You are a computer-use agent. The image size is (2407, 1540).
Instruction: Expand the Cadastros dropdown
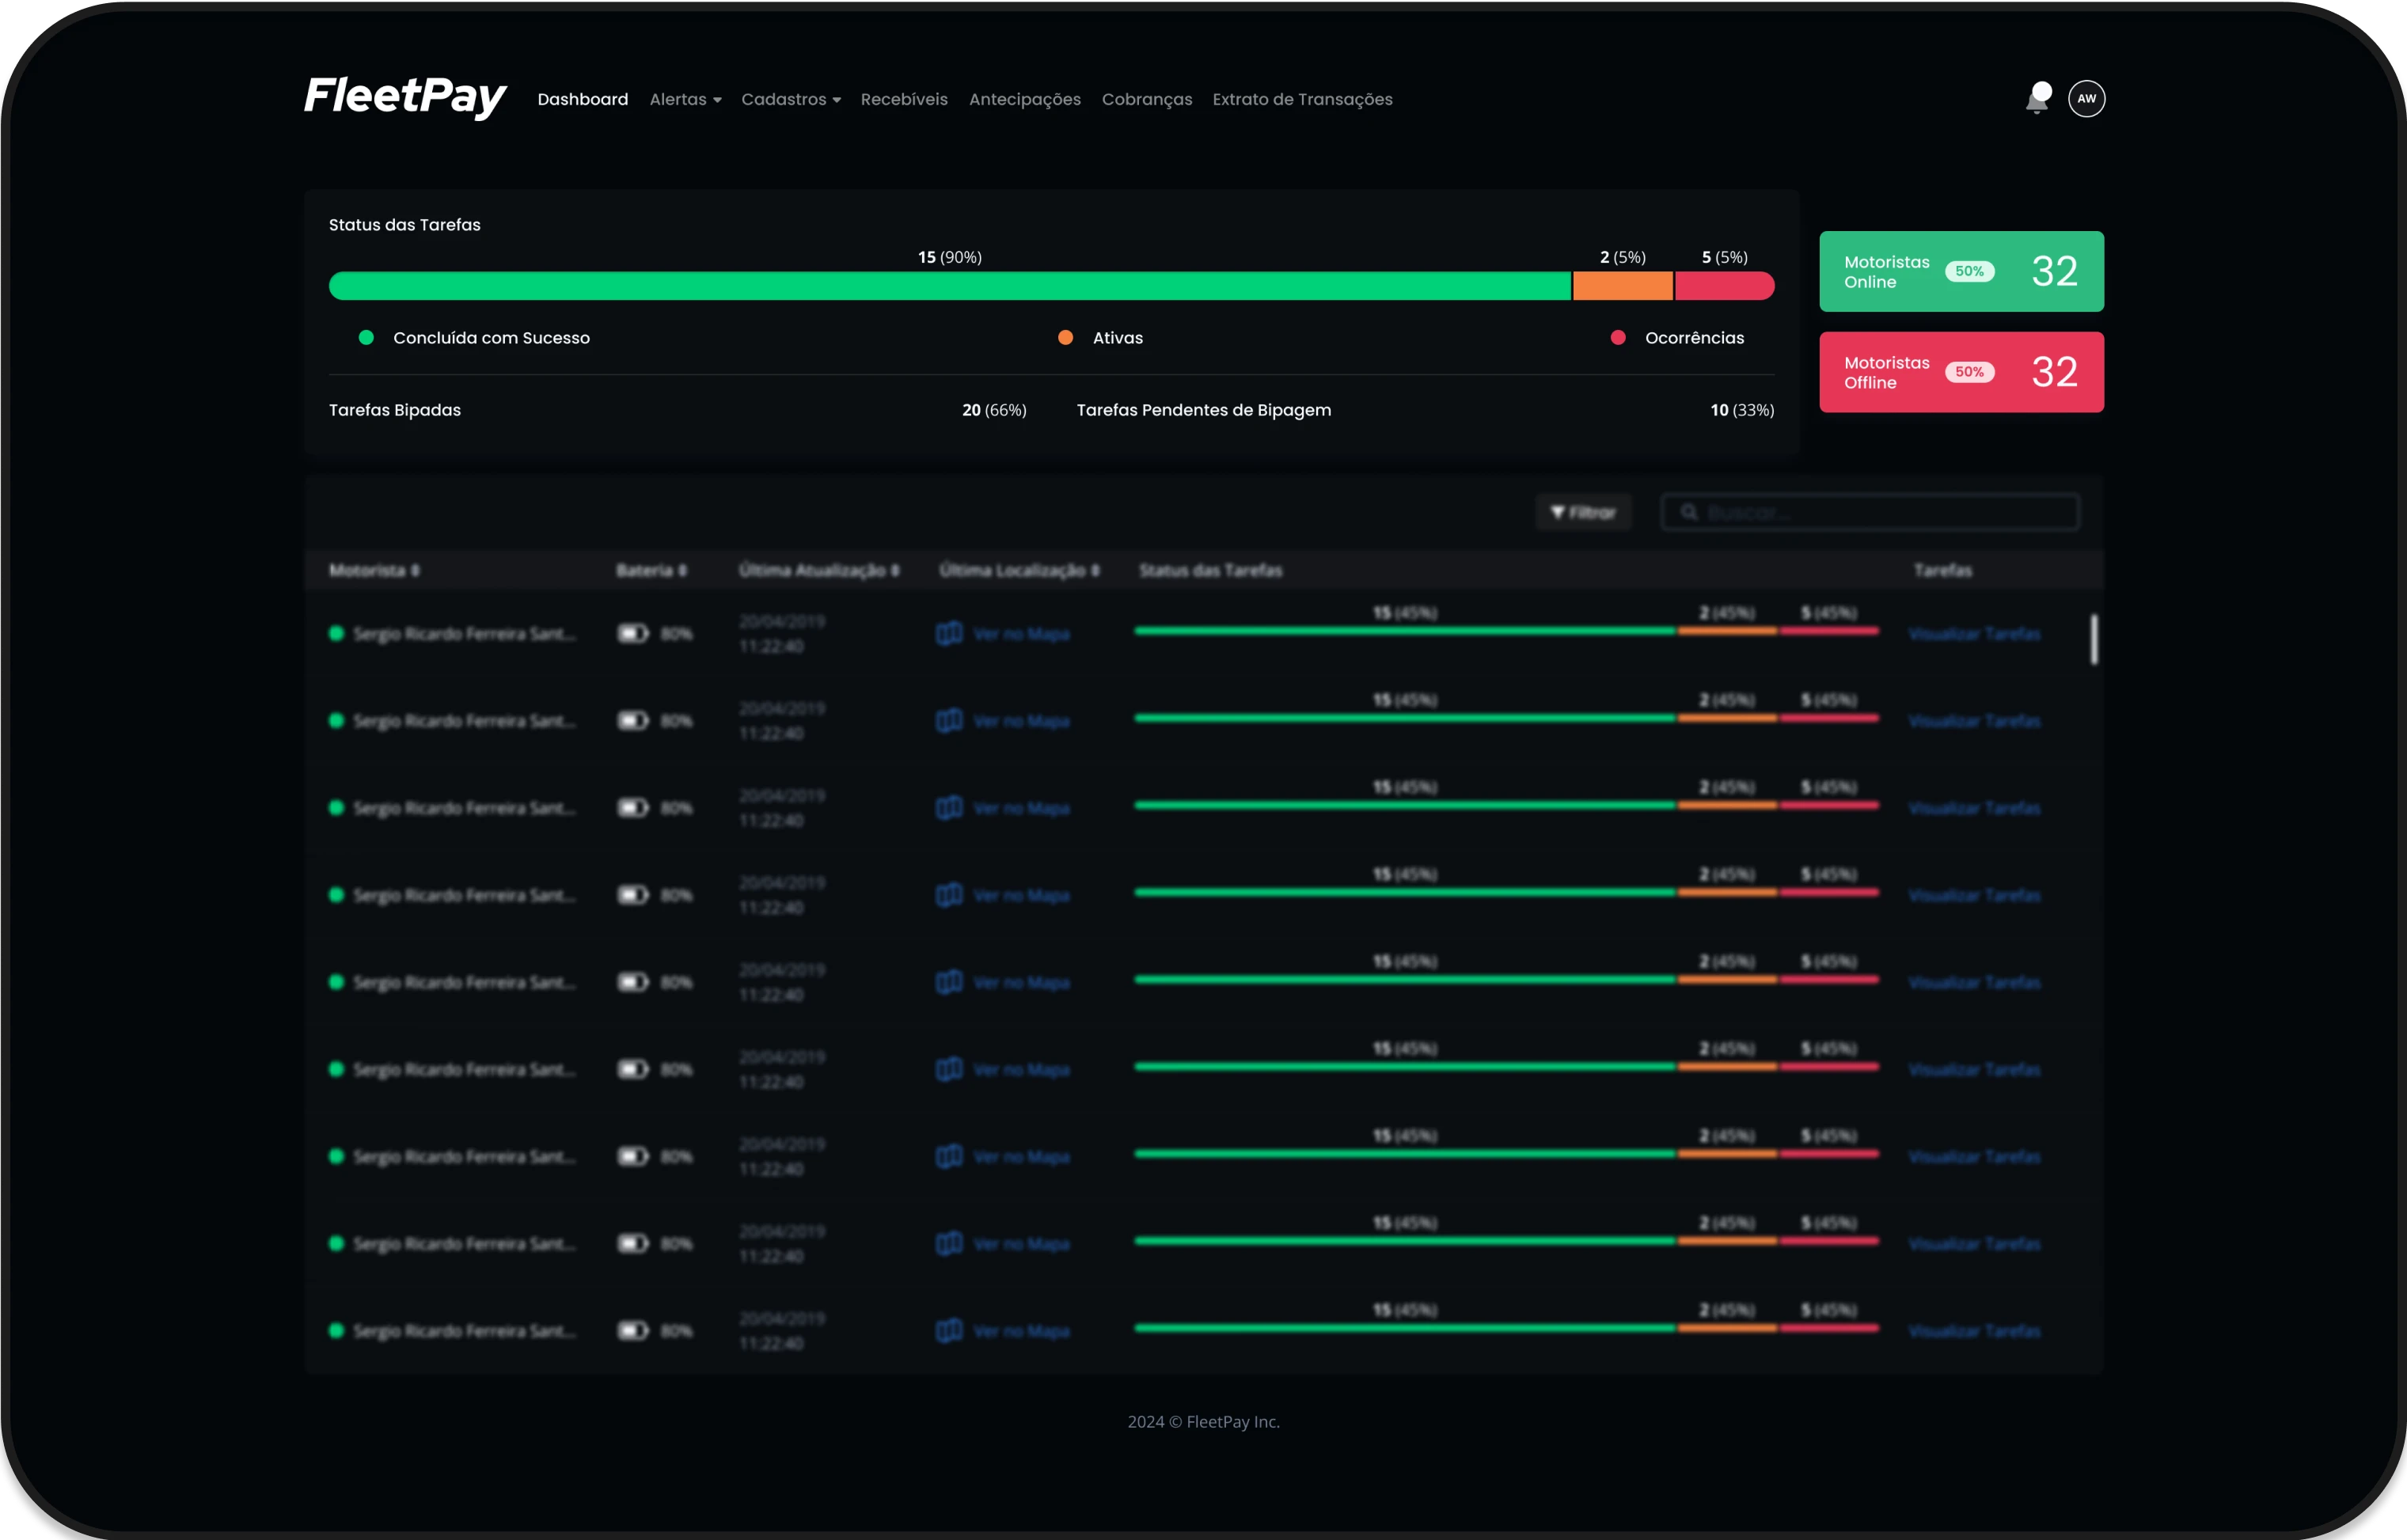click(791, 99)
